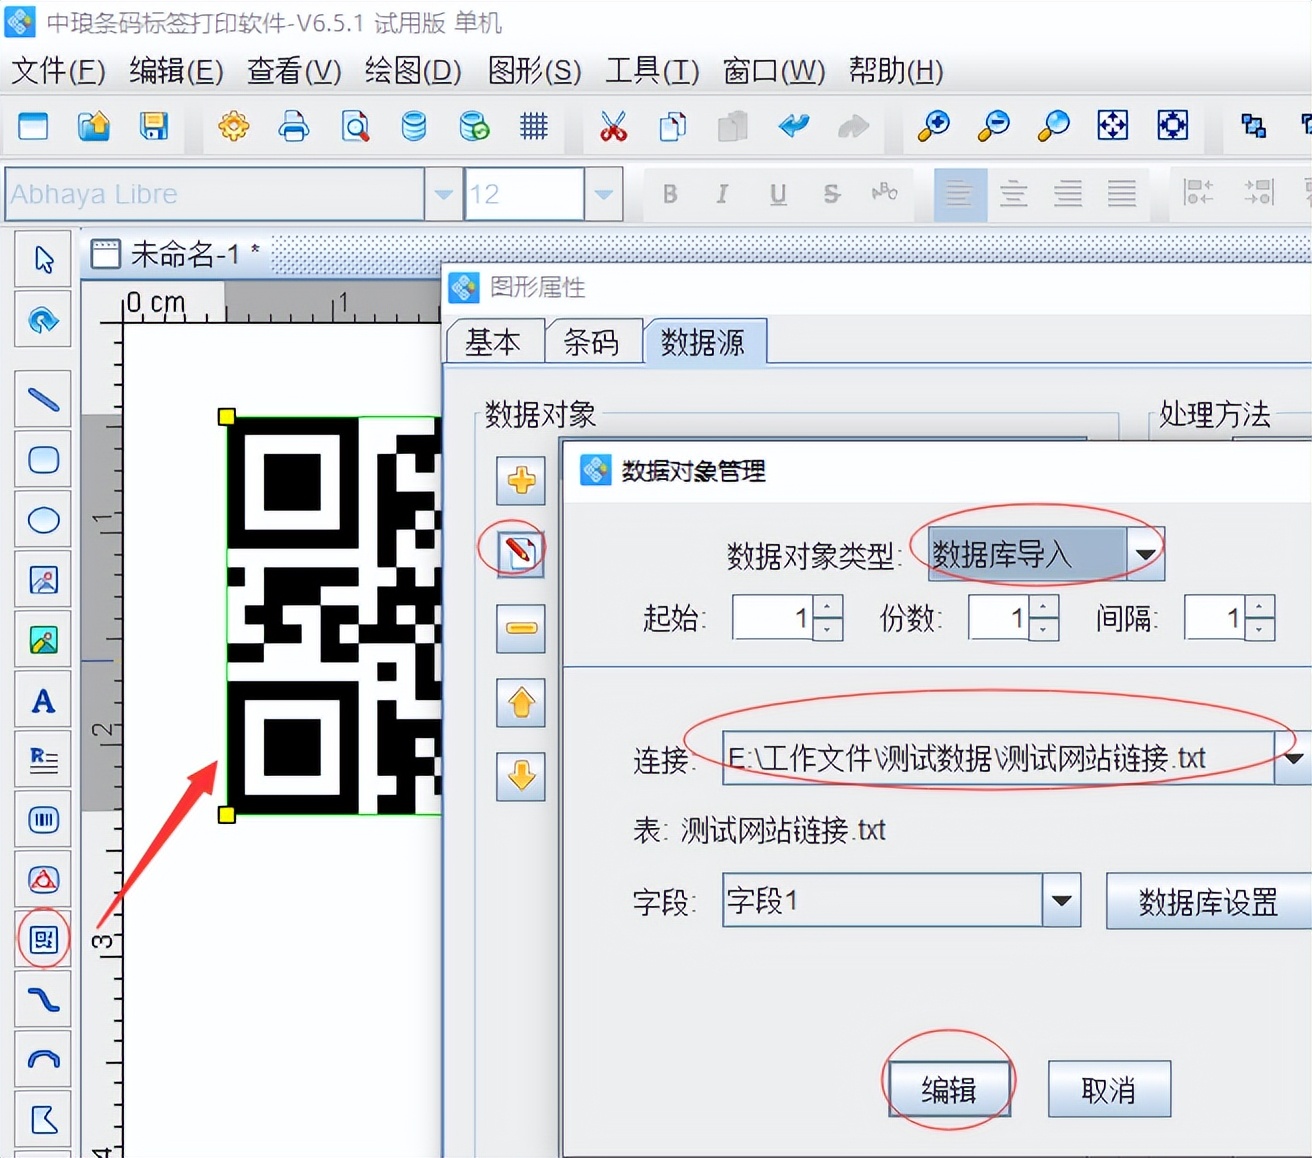The height and width of the screenshot is (1158, 1312).
Task: Select the text tool A icon
Action: click(x=43, y=700)
